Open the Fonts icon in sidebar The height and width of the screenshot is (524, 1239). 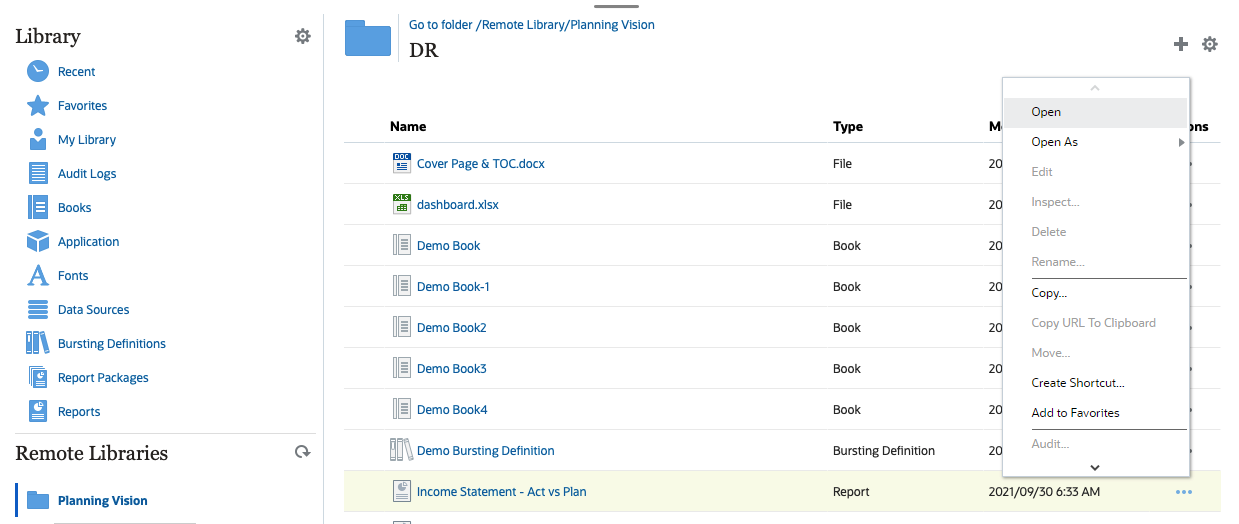coord(38,276)
